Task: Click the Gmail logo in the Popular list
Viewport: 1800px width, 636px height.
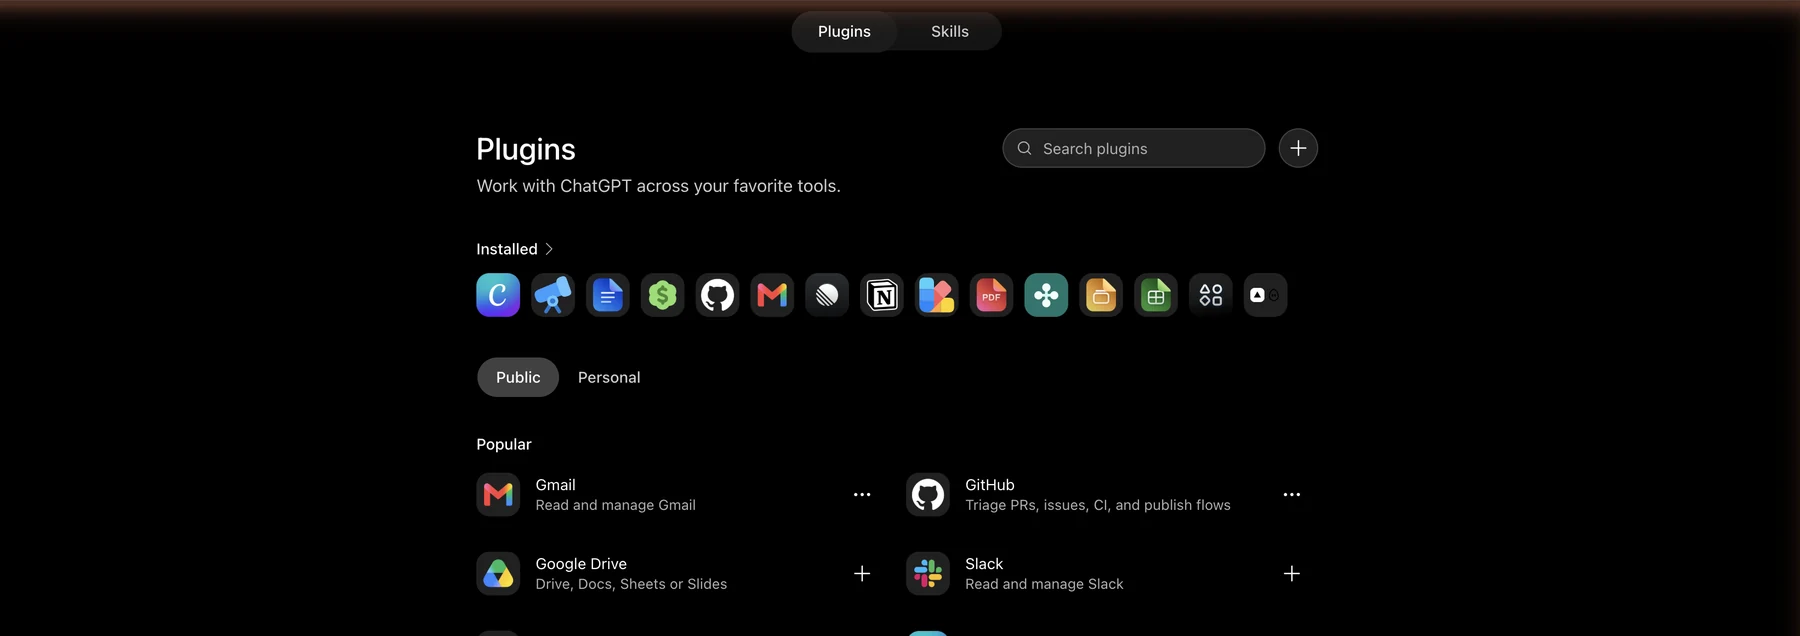Action: [x=498, y=494]
